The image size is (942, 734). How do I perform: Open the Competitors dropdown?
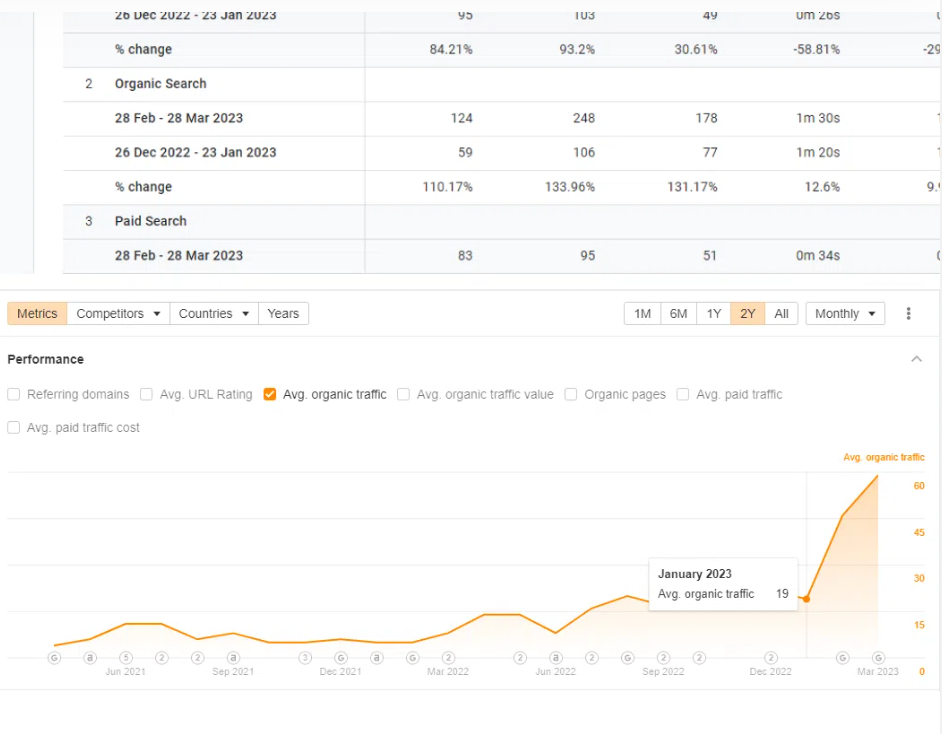point(117,313)
